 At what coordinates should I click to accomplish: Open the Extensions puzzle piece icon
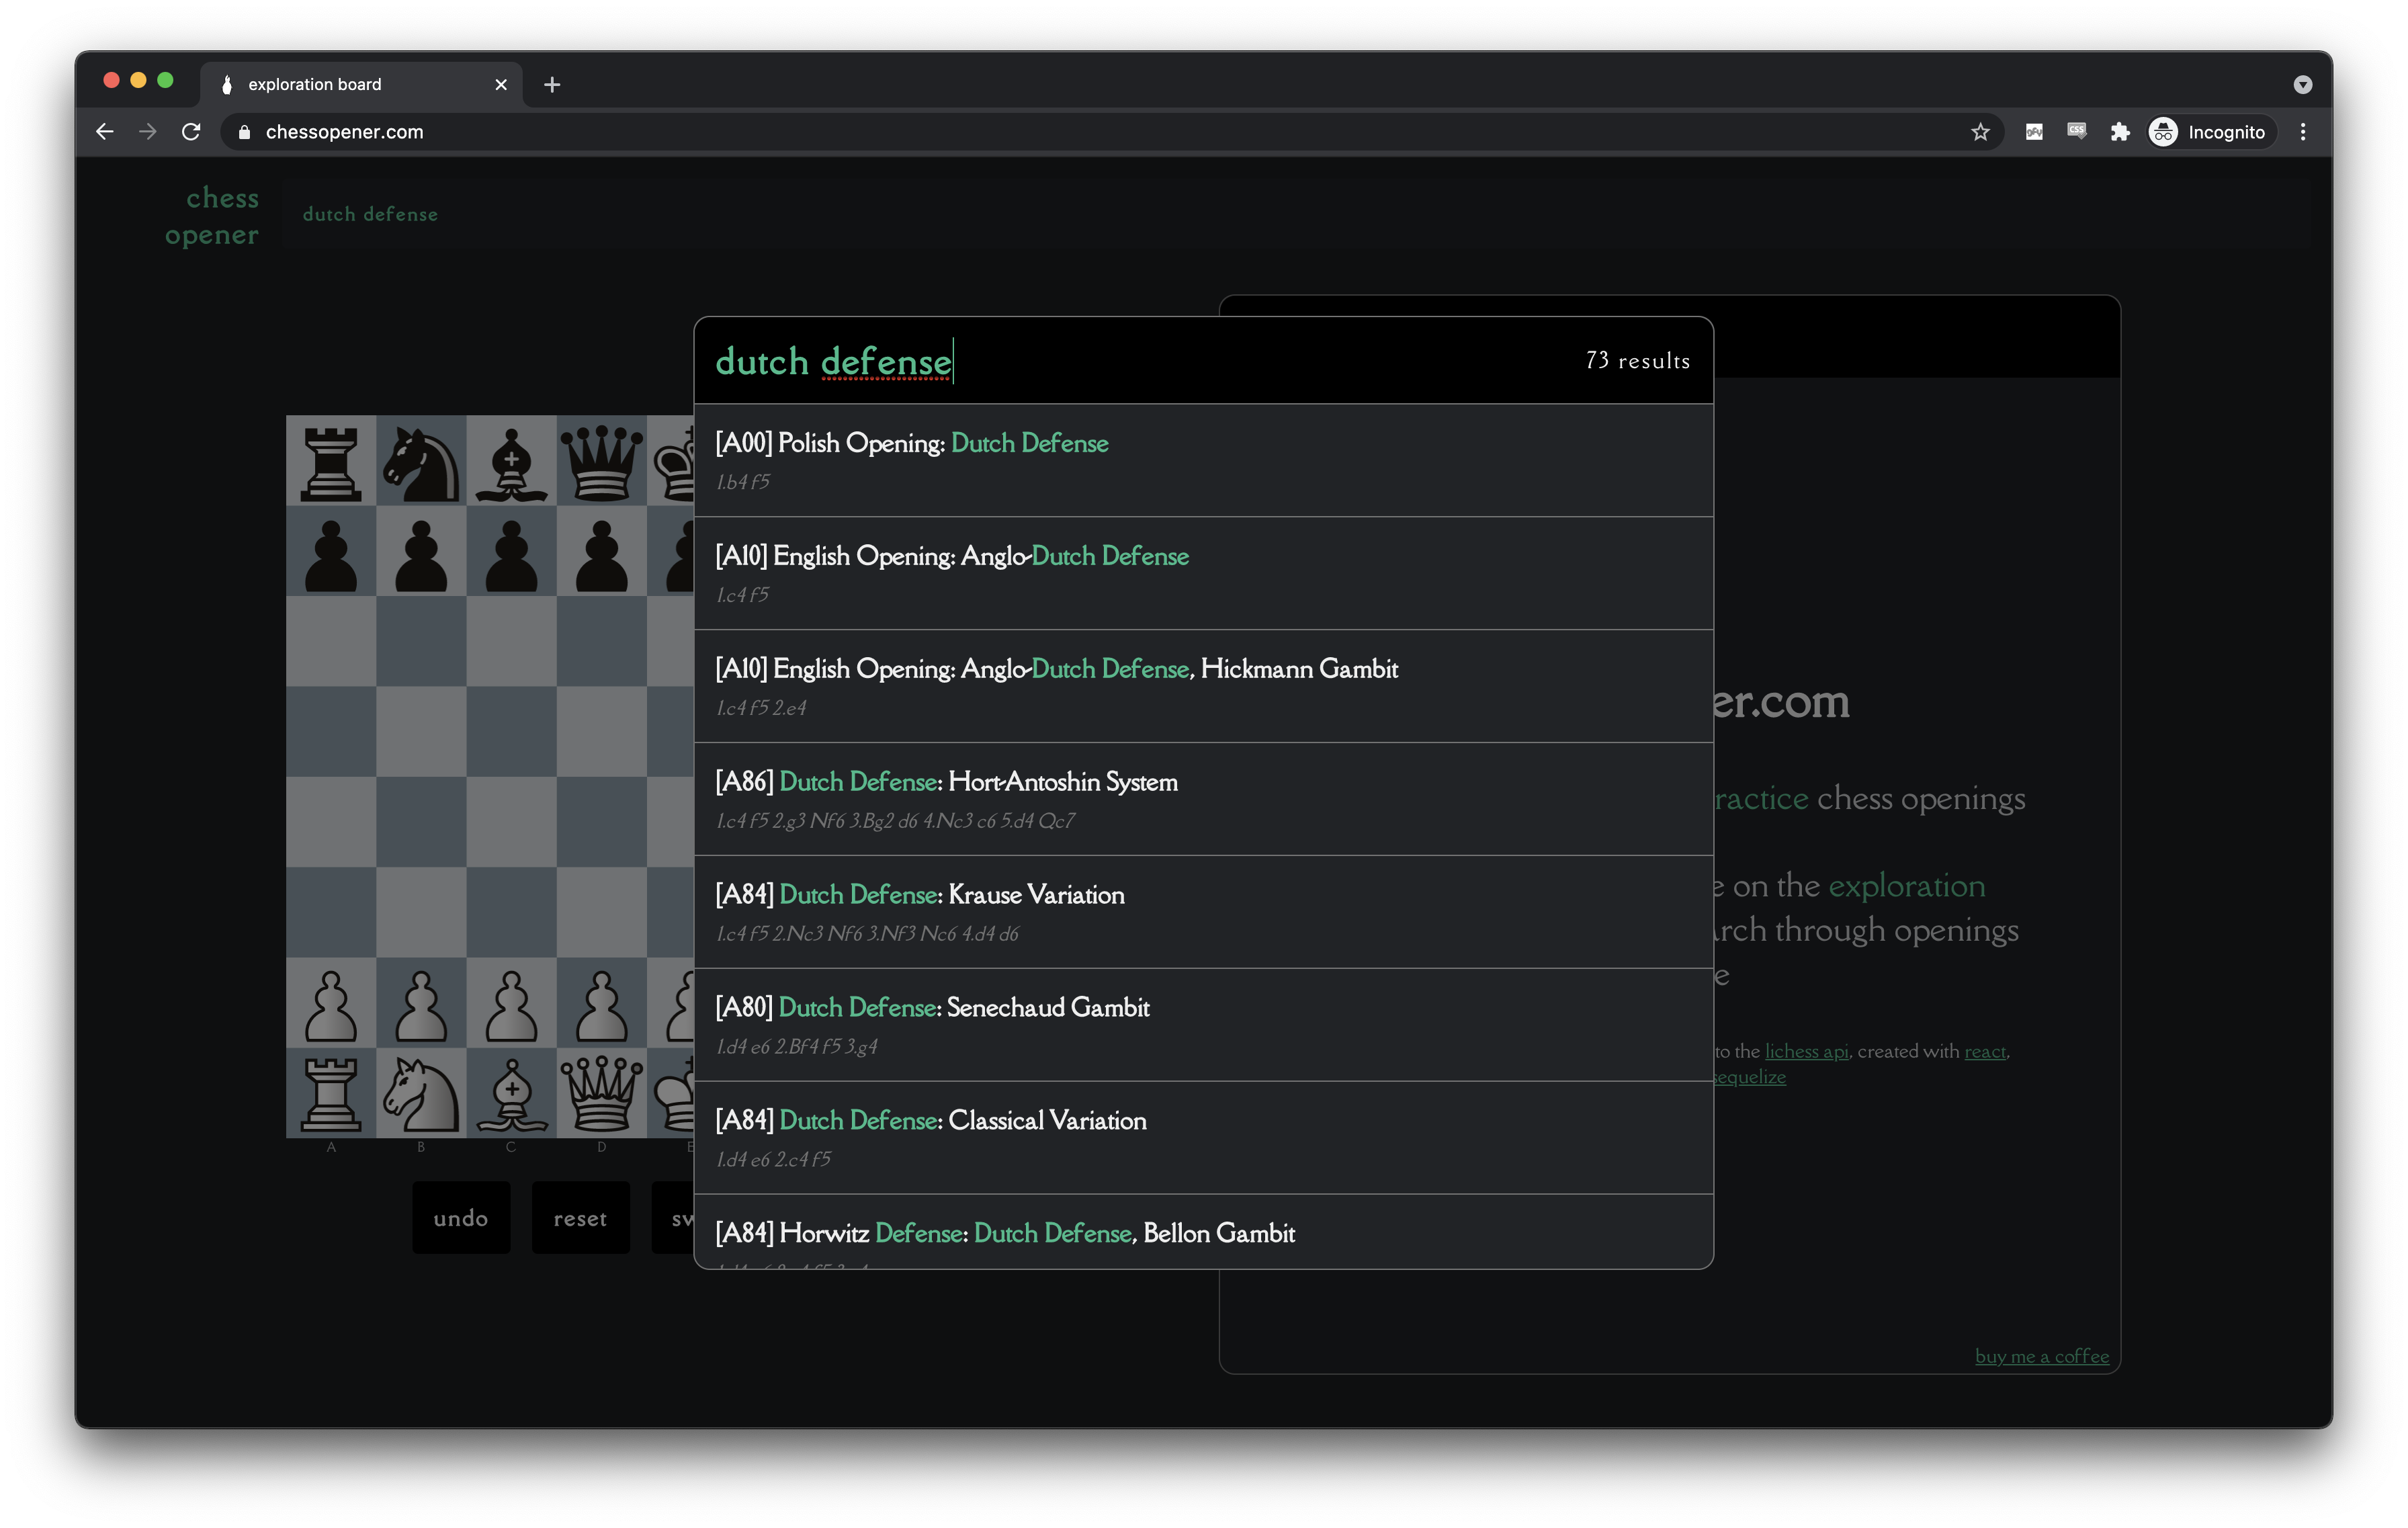pyautogui.click(x=2120, y=131)
